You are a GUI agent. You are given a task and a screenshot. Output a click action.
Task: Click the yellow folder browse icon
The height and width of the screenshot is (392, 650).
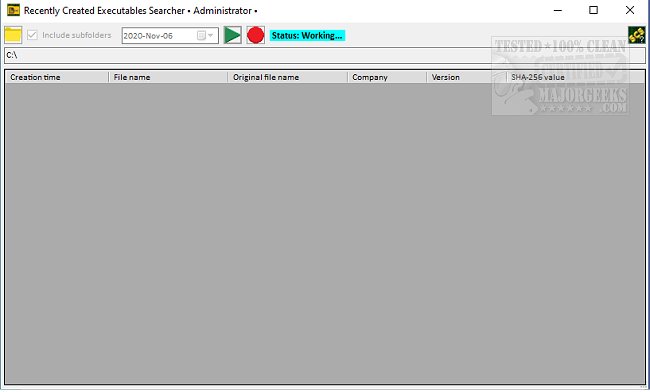click(x=13, y=35)
